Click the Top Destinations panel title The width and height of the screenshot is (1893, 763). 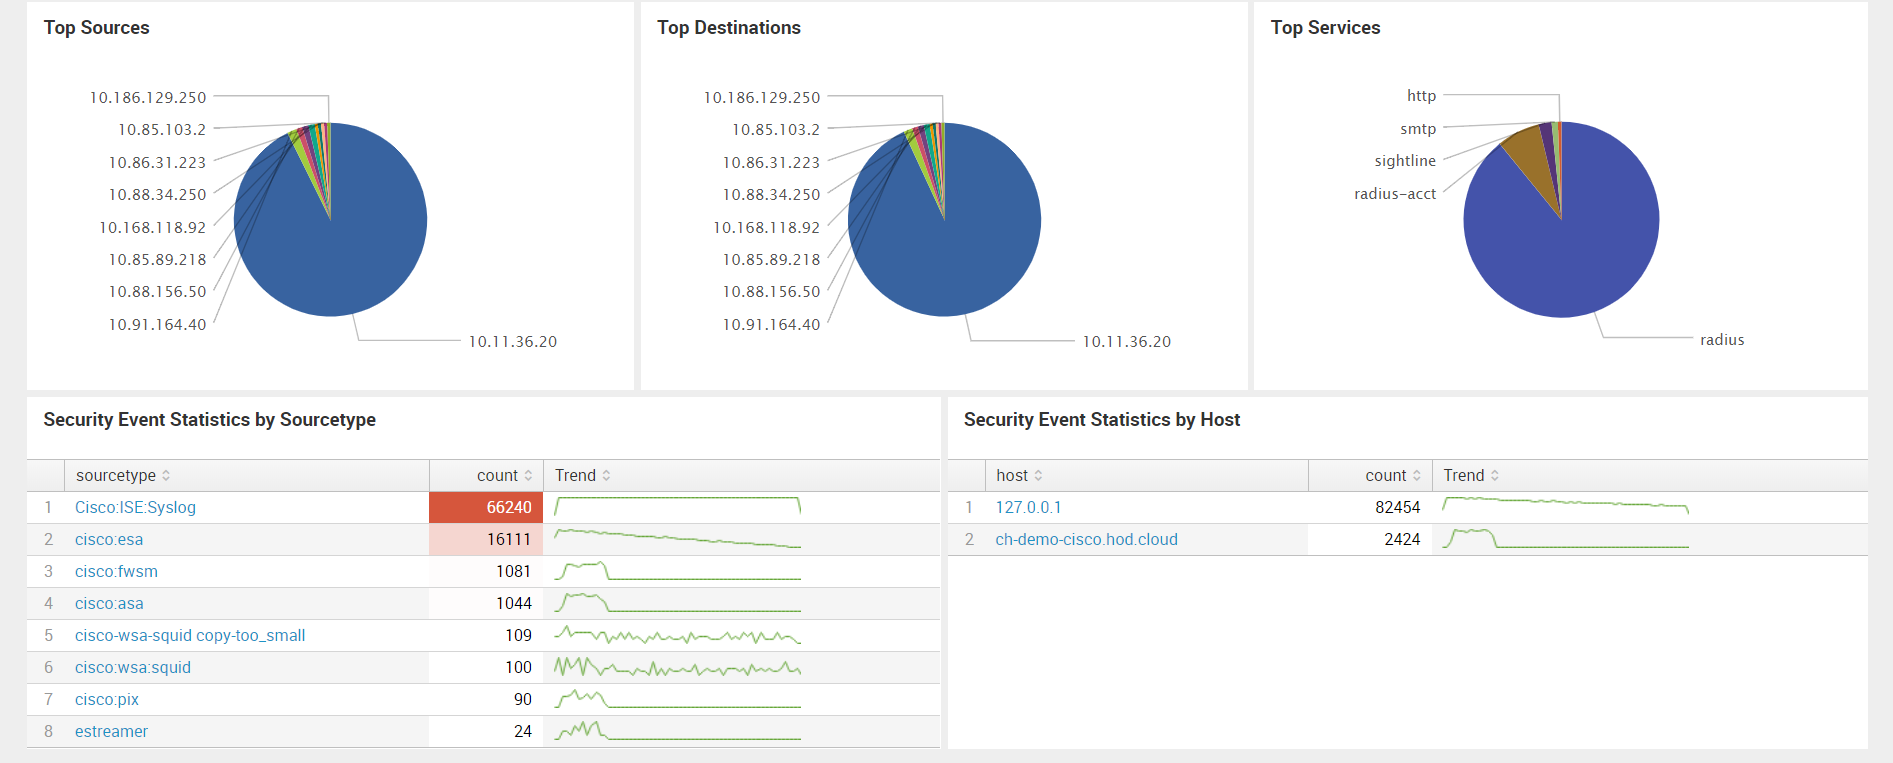coord(729,28)
